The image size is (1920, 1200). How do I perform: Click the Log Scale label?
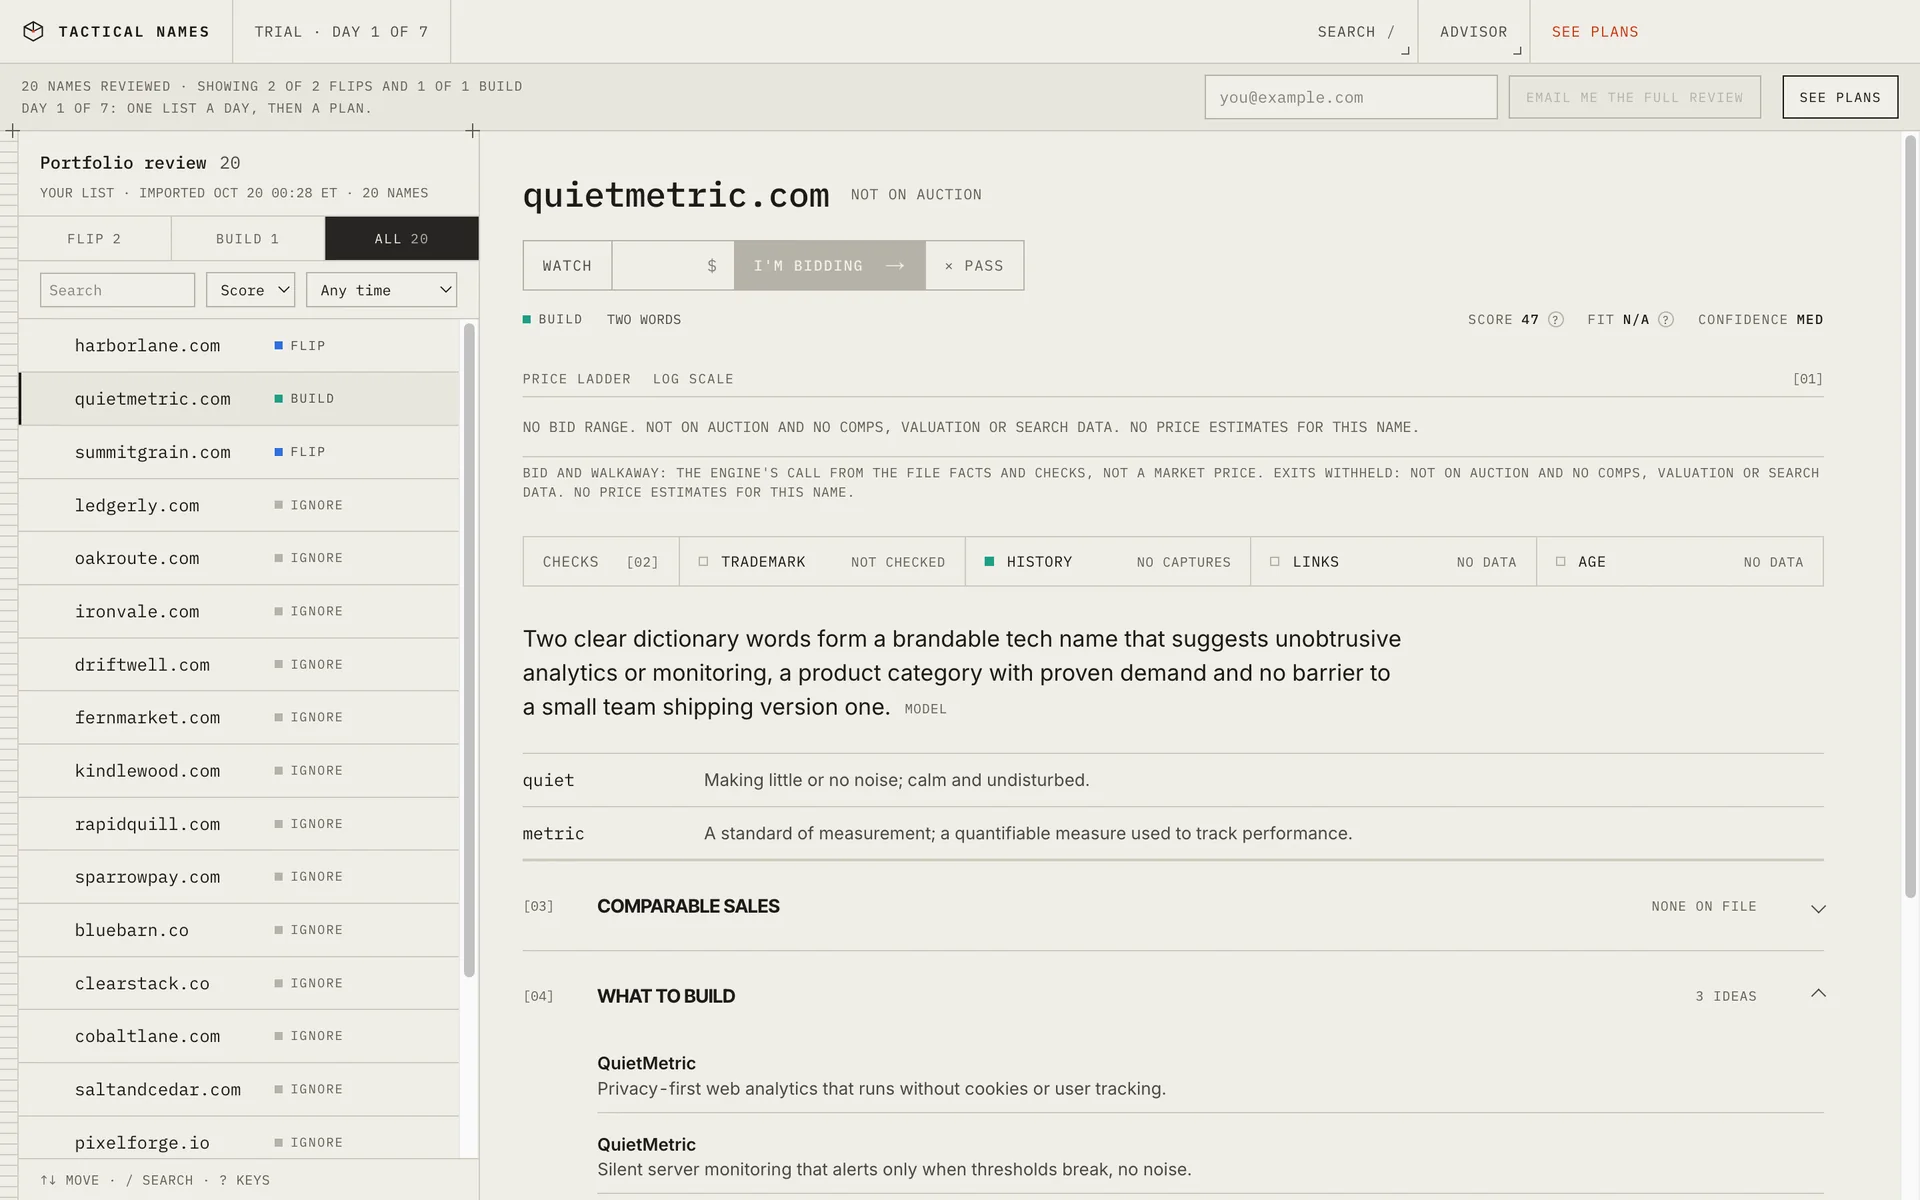(693, 379)
